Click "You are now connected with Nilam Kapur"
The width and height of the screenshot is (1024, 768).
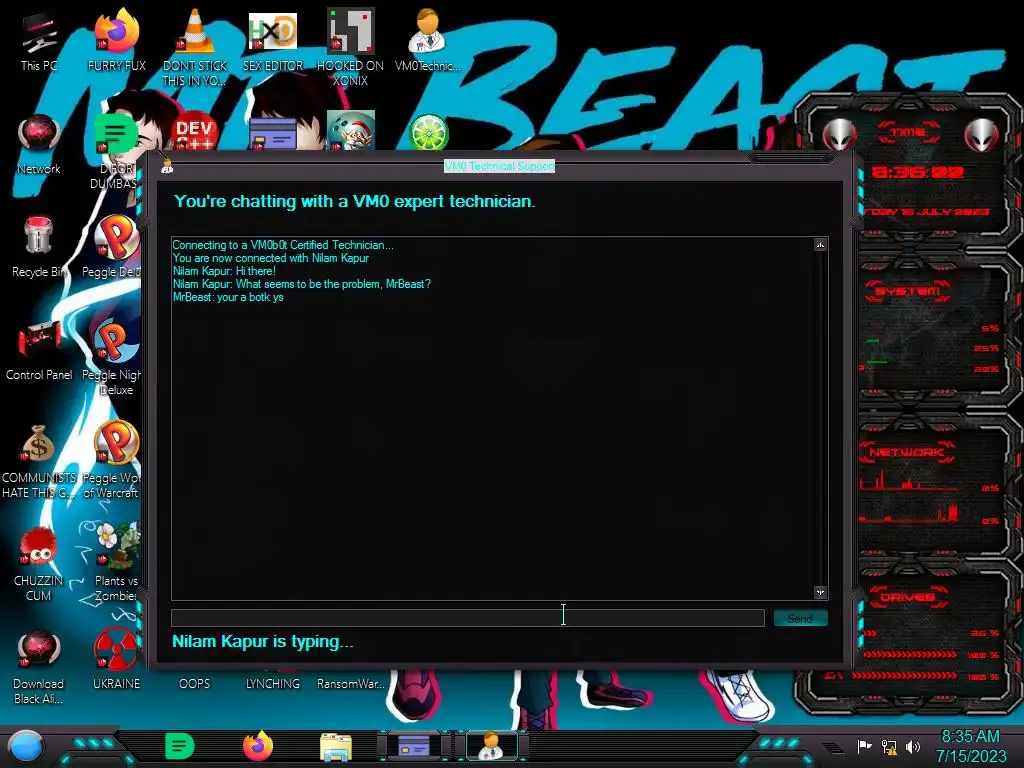pos(270,258)
